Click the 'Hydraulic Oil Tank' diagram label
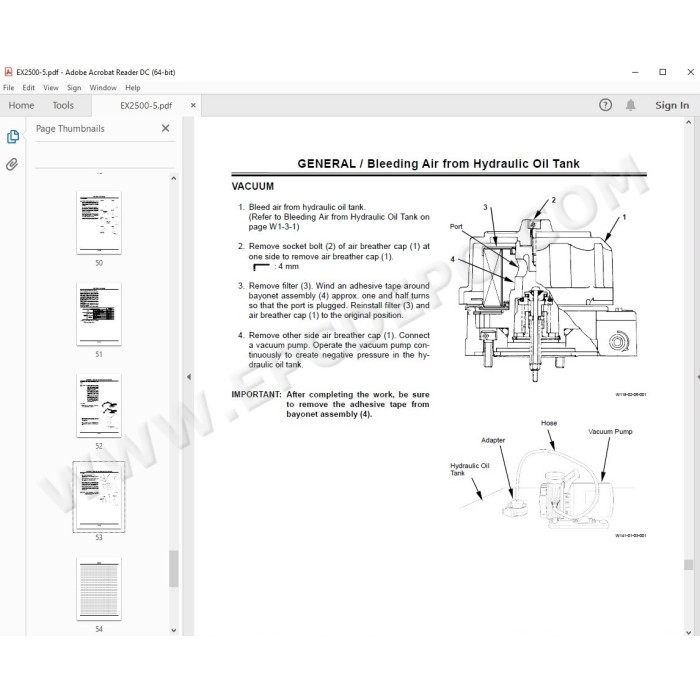The width and height of the screenshot is (700, 700). pyautogui.click(x=470, y=469)
